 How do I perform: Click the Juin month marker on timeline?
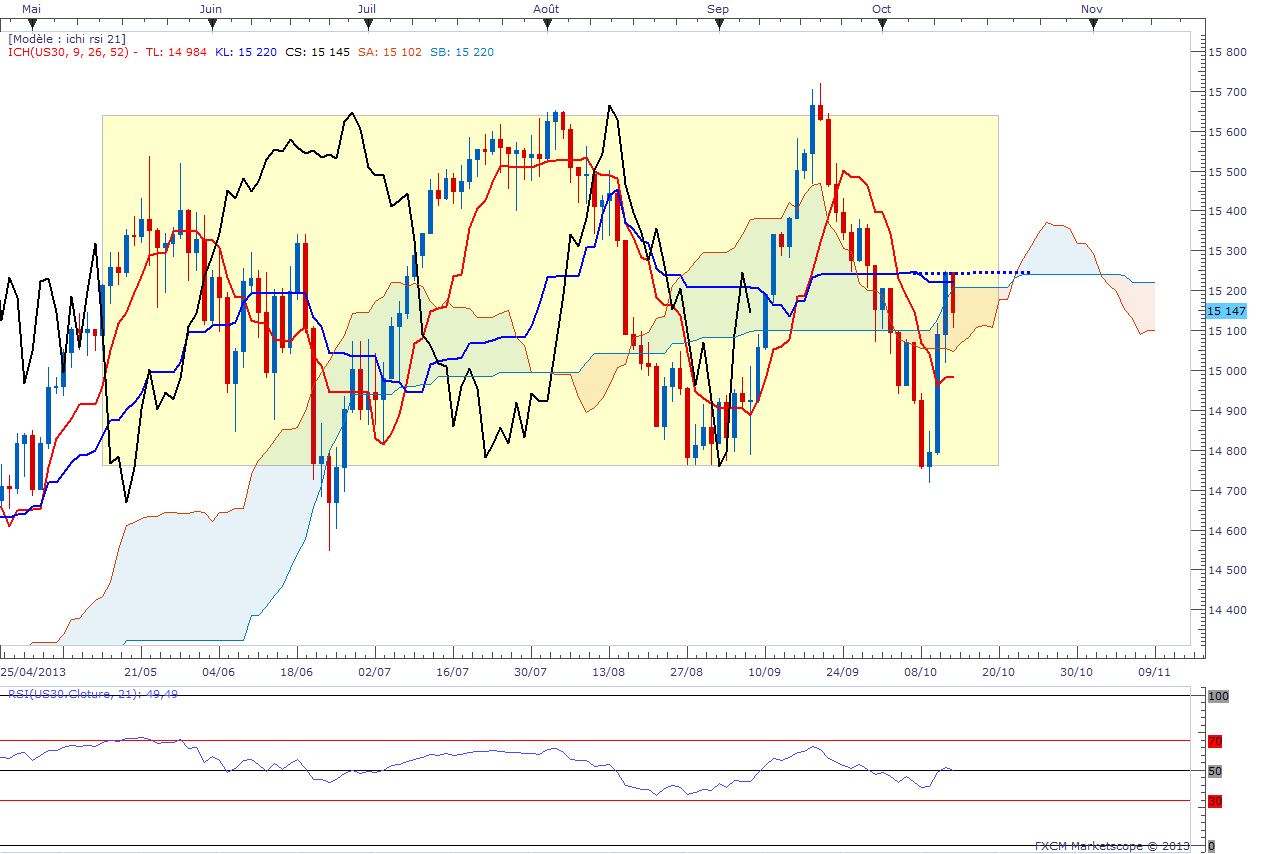click(211, 8)
